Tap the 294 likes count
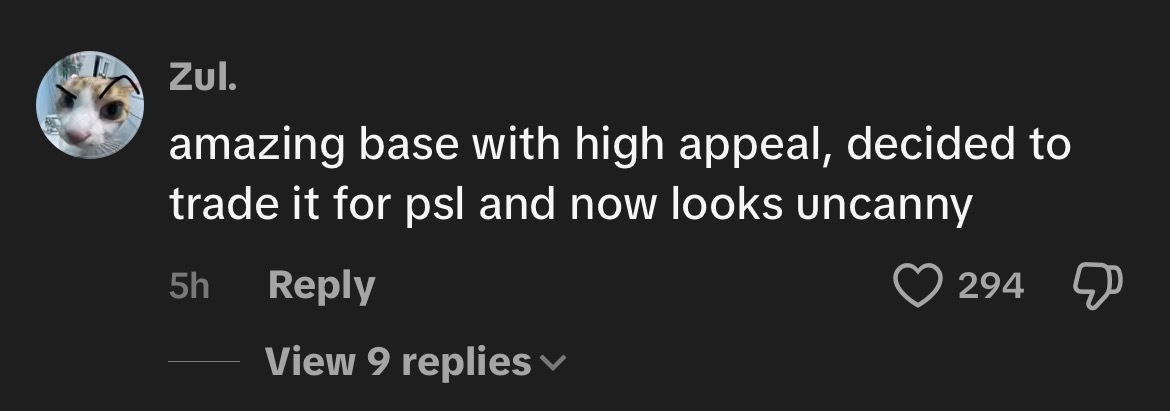The width and height of the screenshot is (1170, 411). (991, 286)
